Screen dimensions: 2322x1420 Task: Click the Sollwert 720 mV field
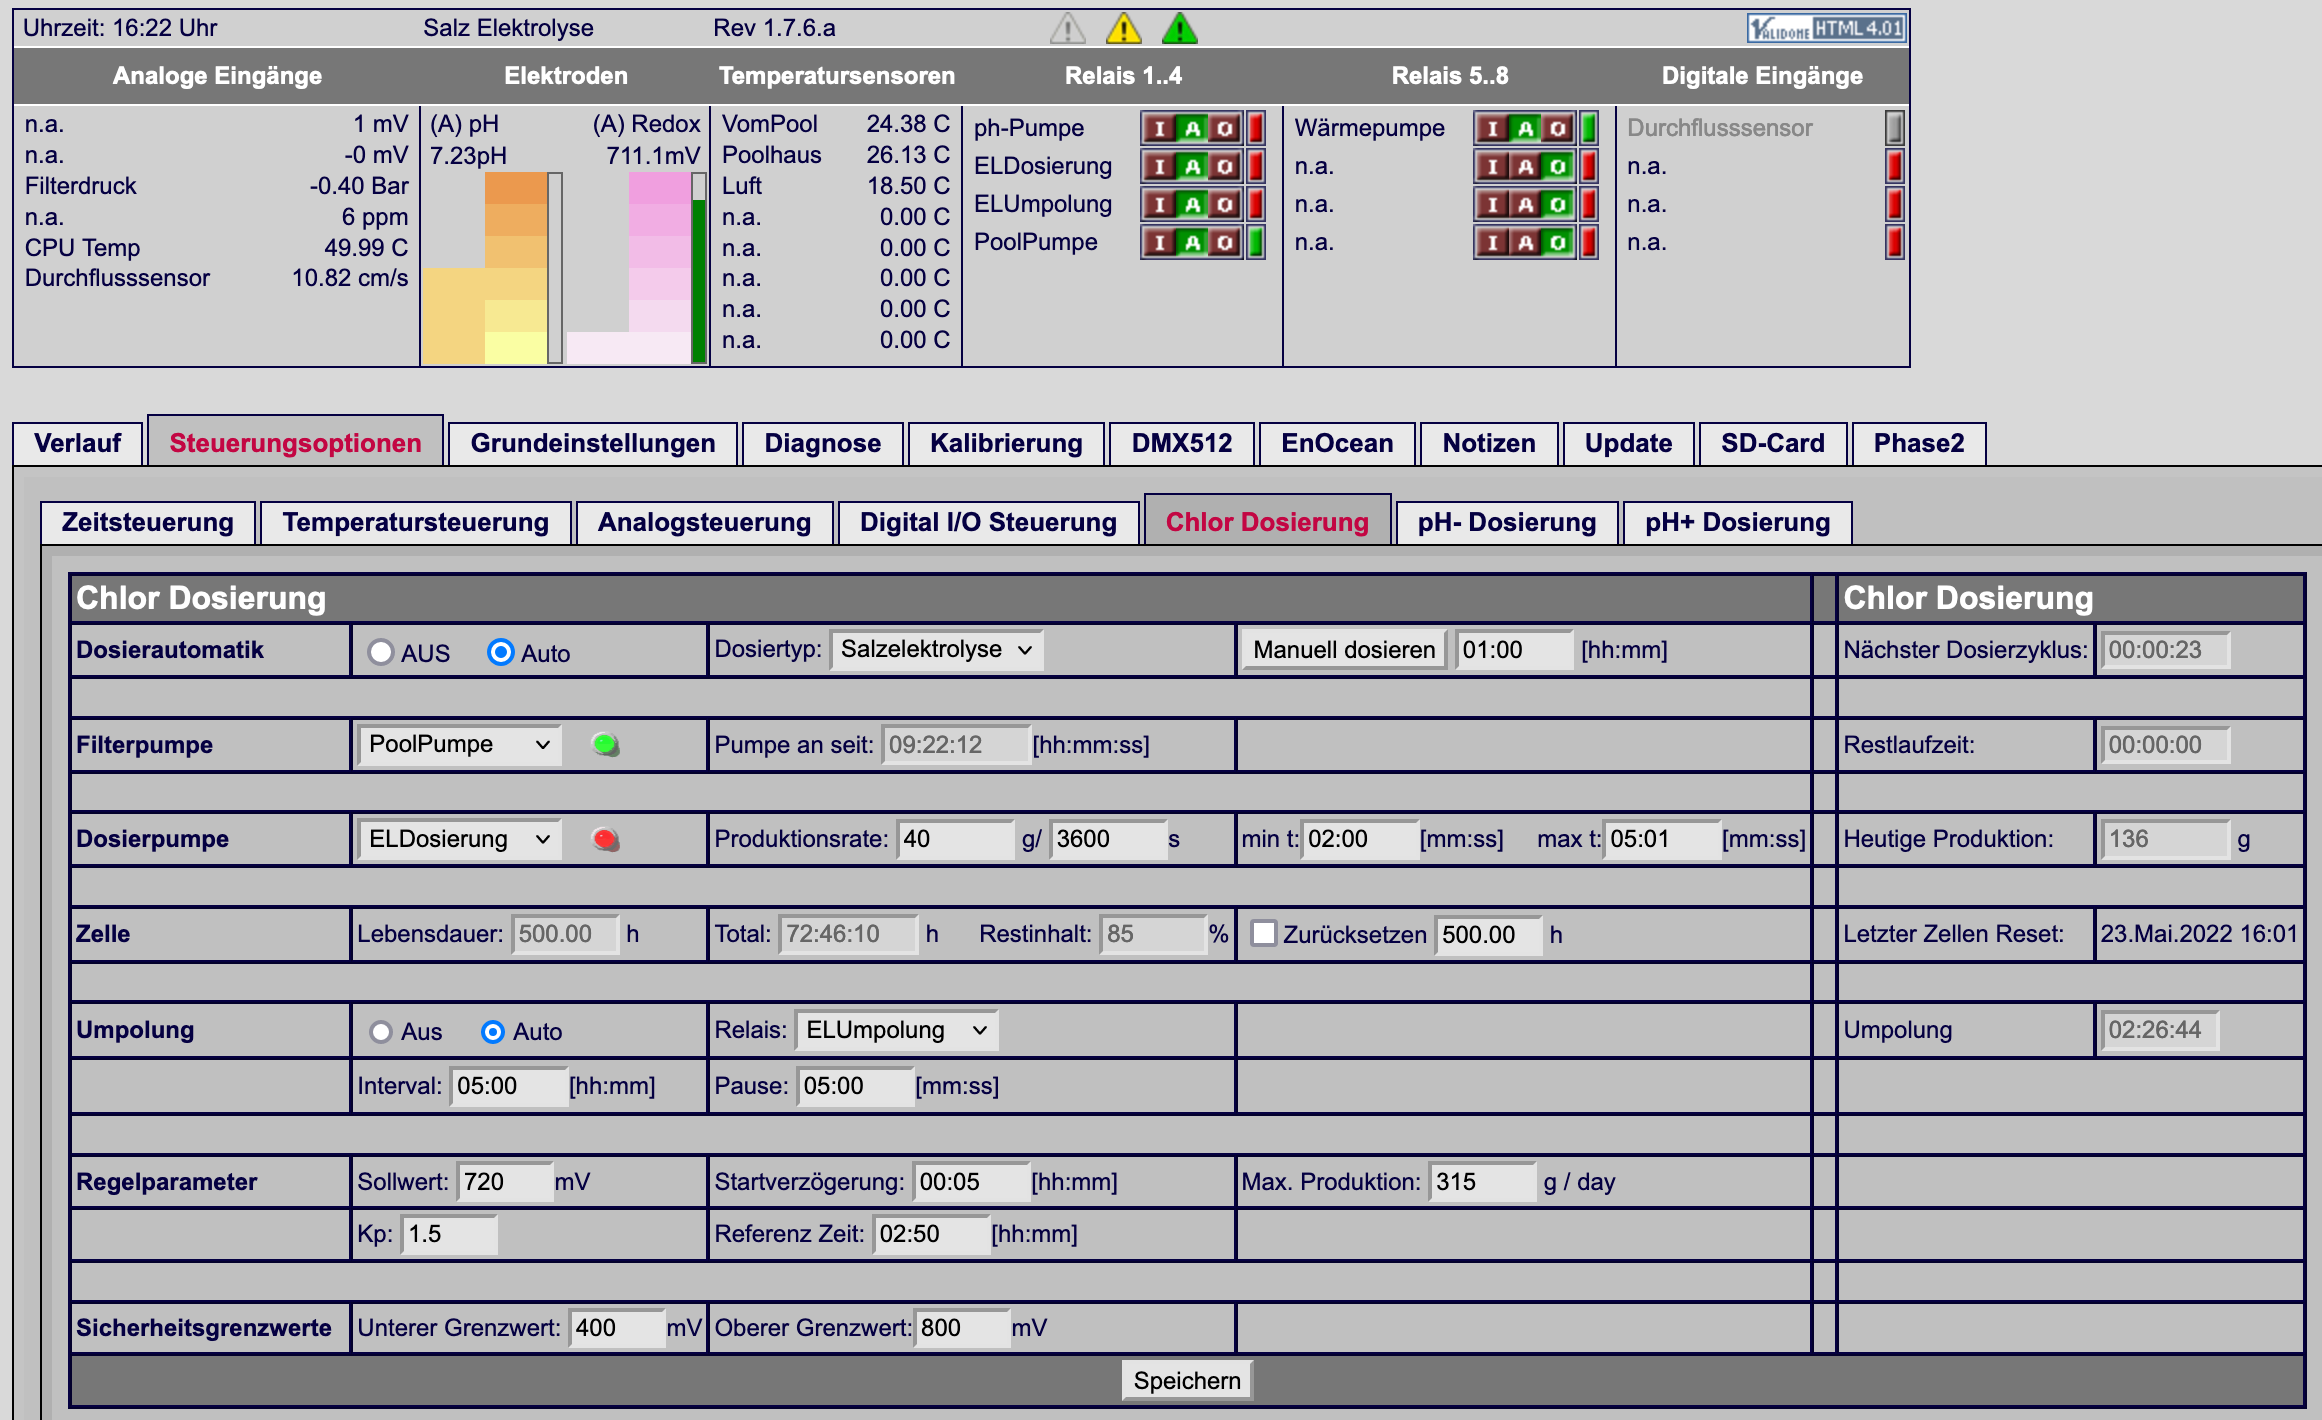pyautogui.click(x=505, y=1182)
